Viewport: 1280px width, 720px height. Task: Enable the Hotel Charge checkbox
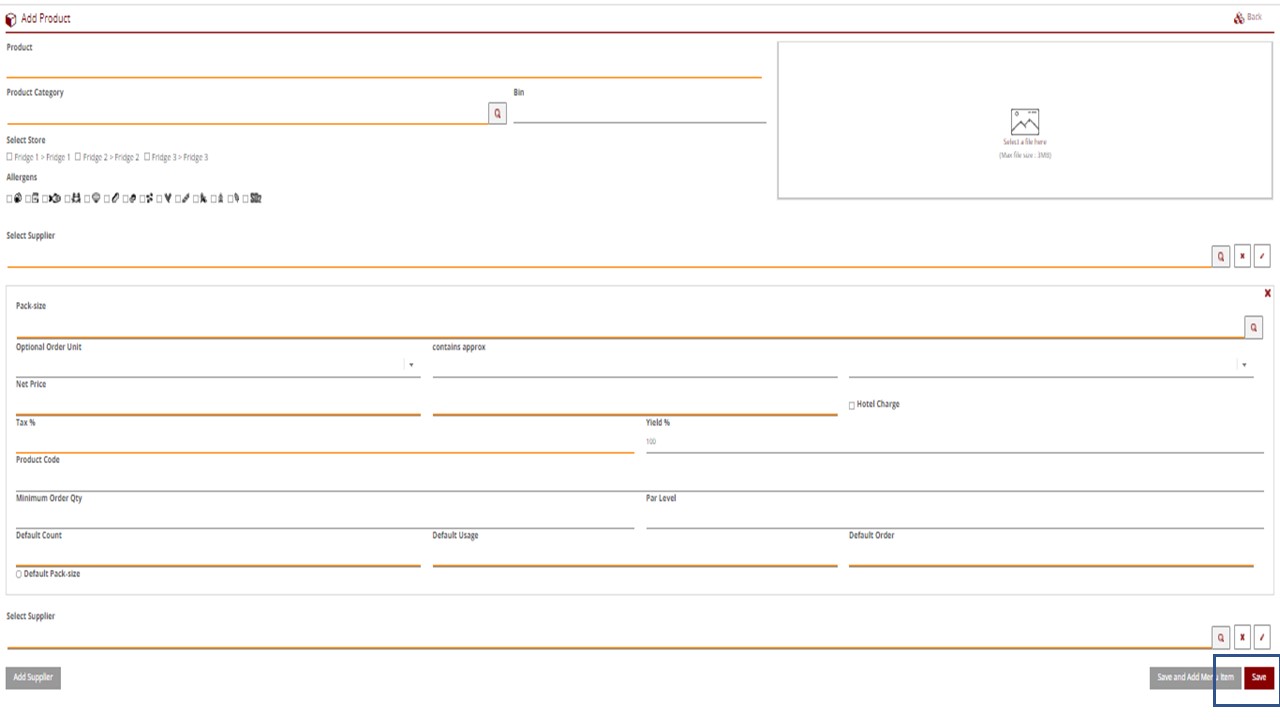[x=852, y=405]
